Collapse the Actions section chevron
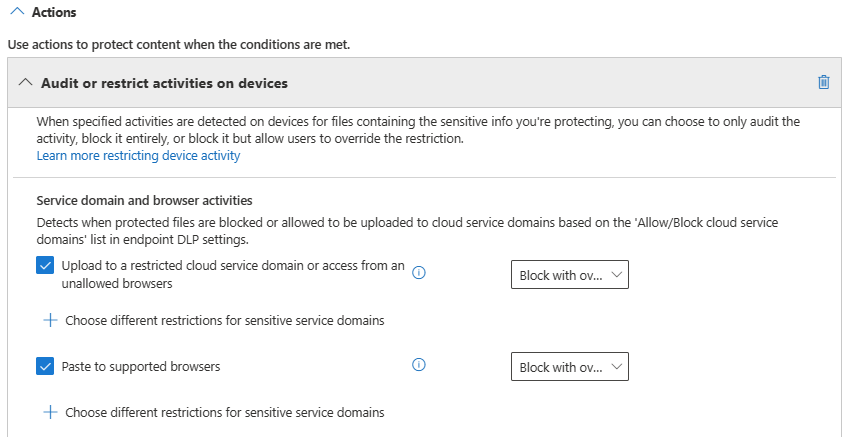 [x=16, y=12]
